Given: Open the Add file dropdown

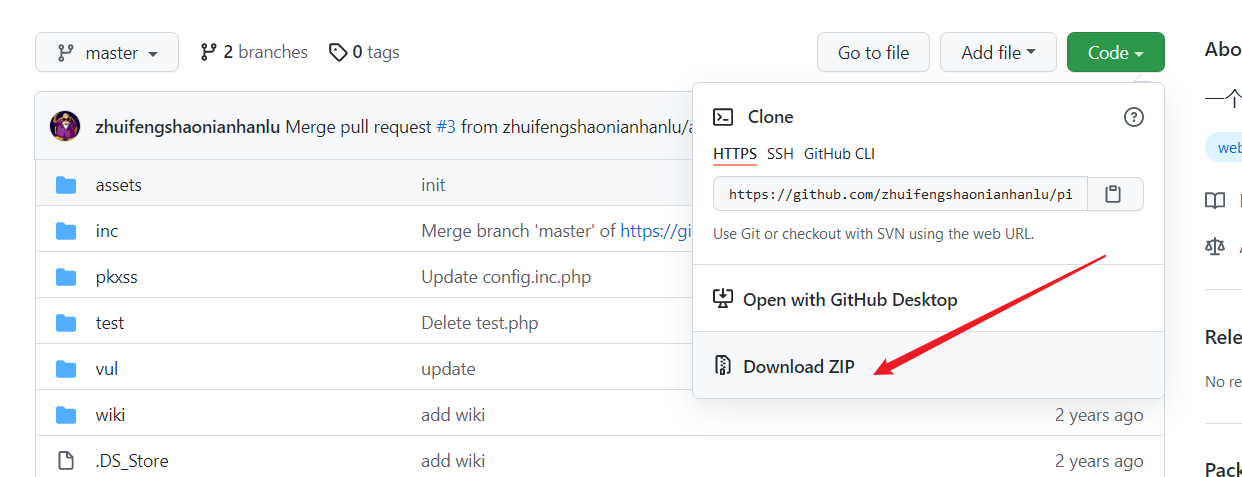Looking at the screenshot, I should tap(998, 52).
